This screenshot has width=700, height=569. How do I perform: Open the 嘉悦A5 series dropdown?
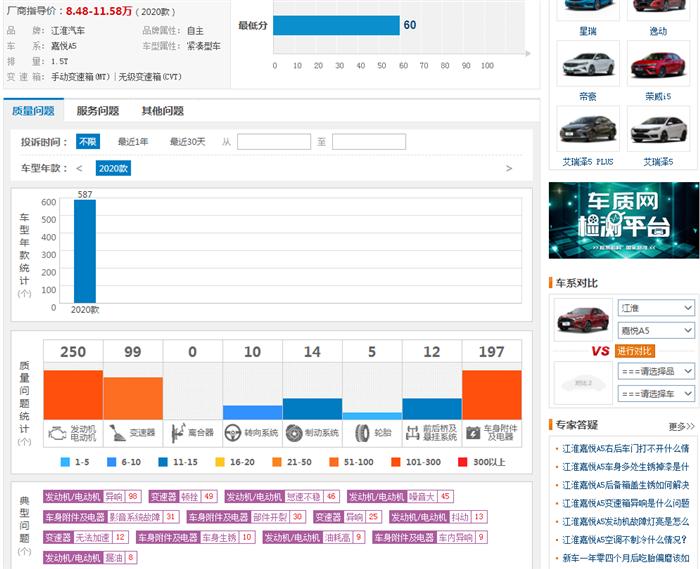point(656,331)
